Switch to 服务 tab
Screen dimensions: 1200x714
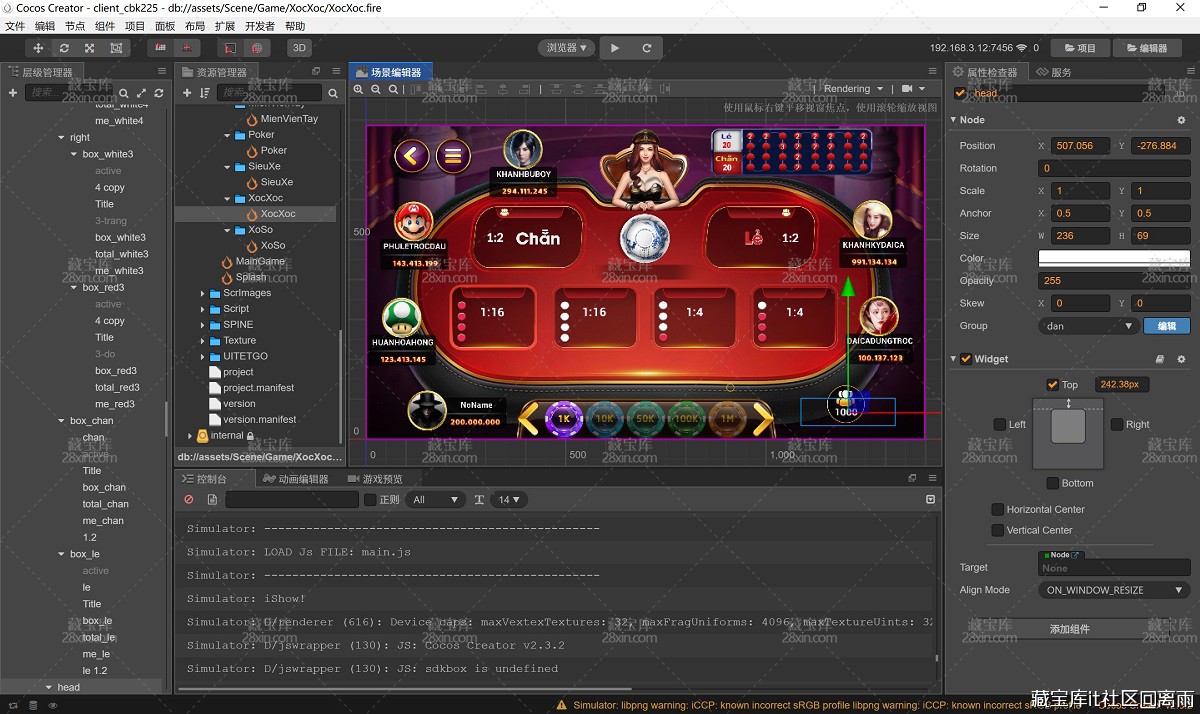tap(1054, 72)
